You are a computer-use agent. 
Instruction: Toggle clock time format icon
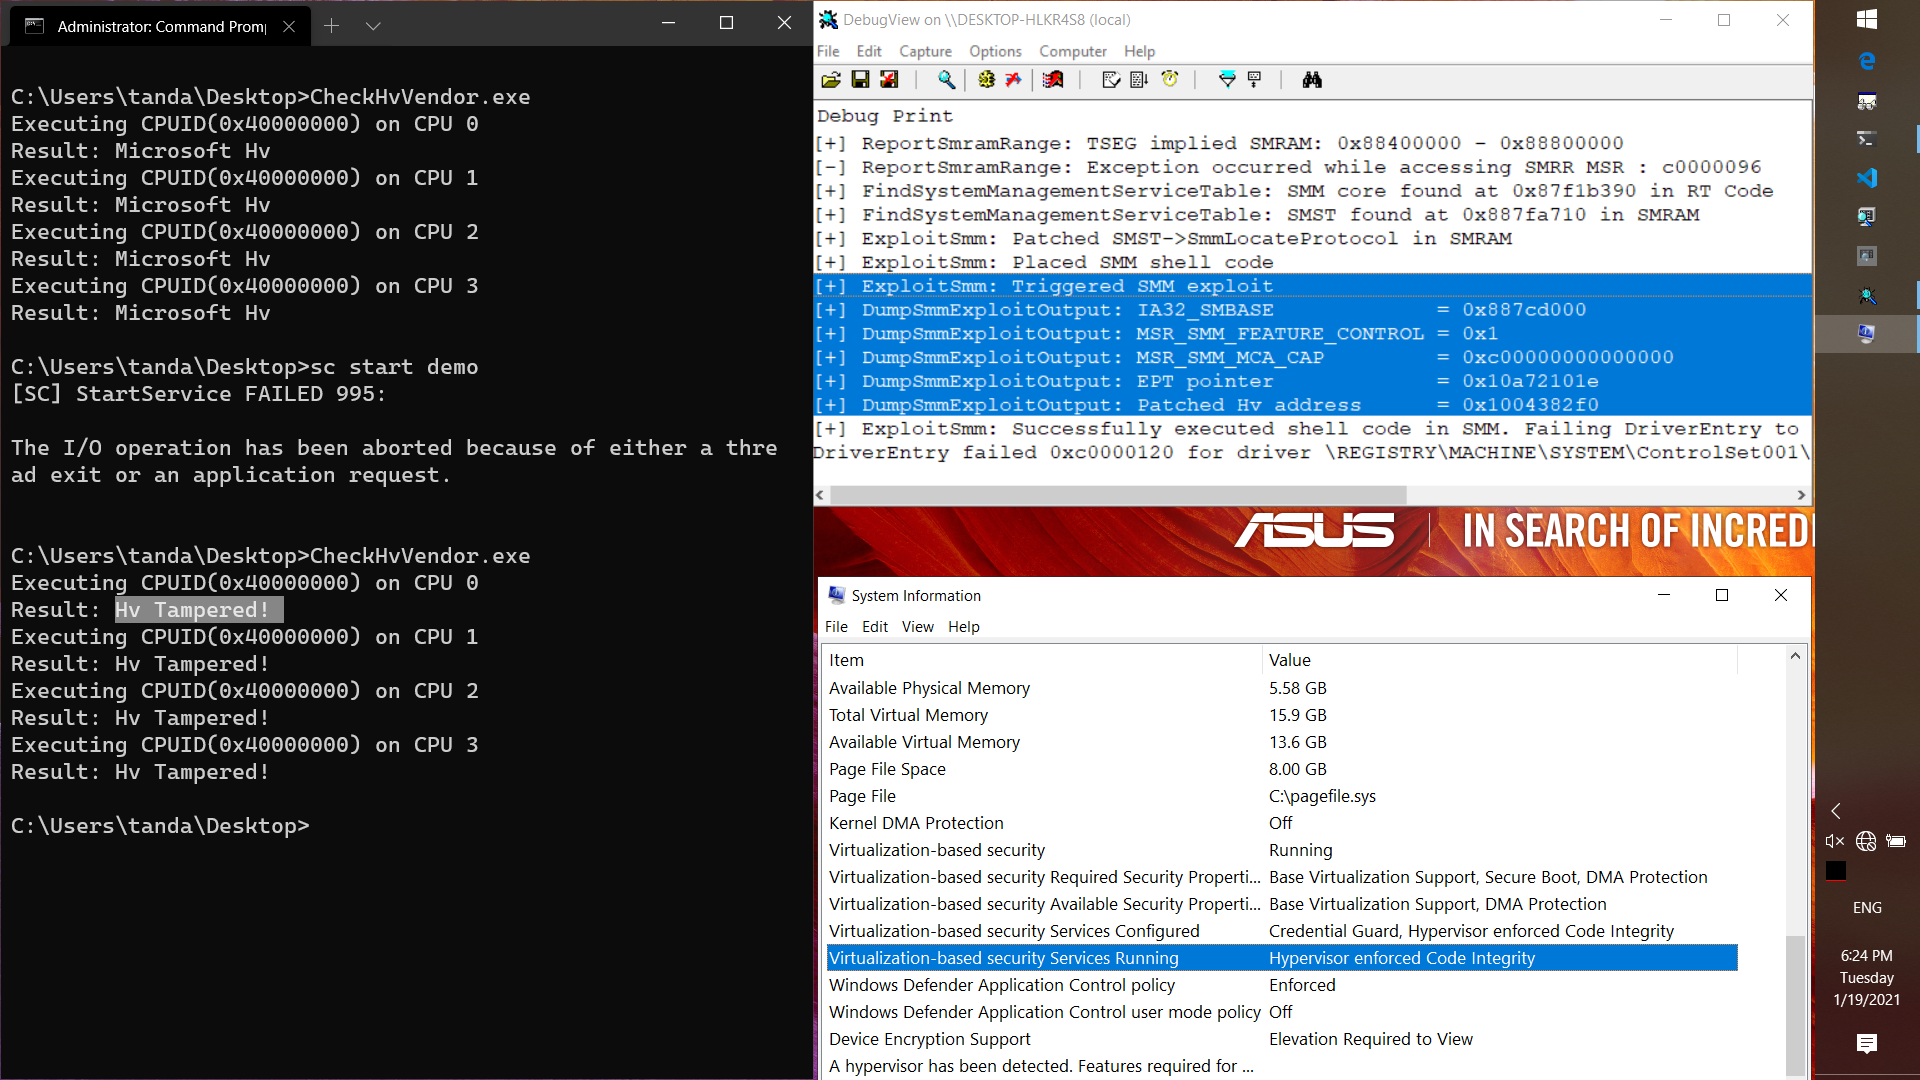pyautogui.click(x=1170, y=80)
